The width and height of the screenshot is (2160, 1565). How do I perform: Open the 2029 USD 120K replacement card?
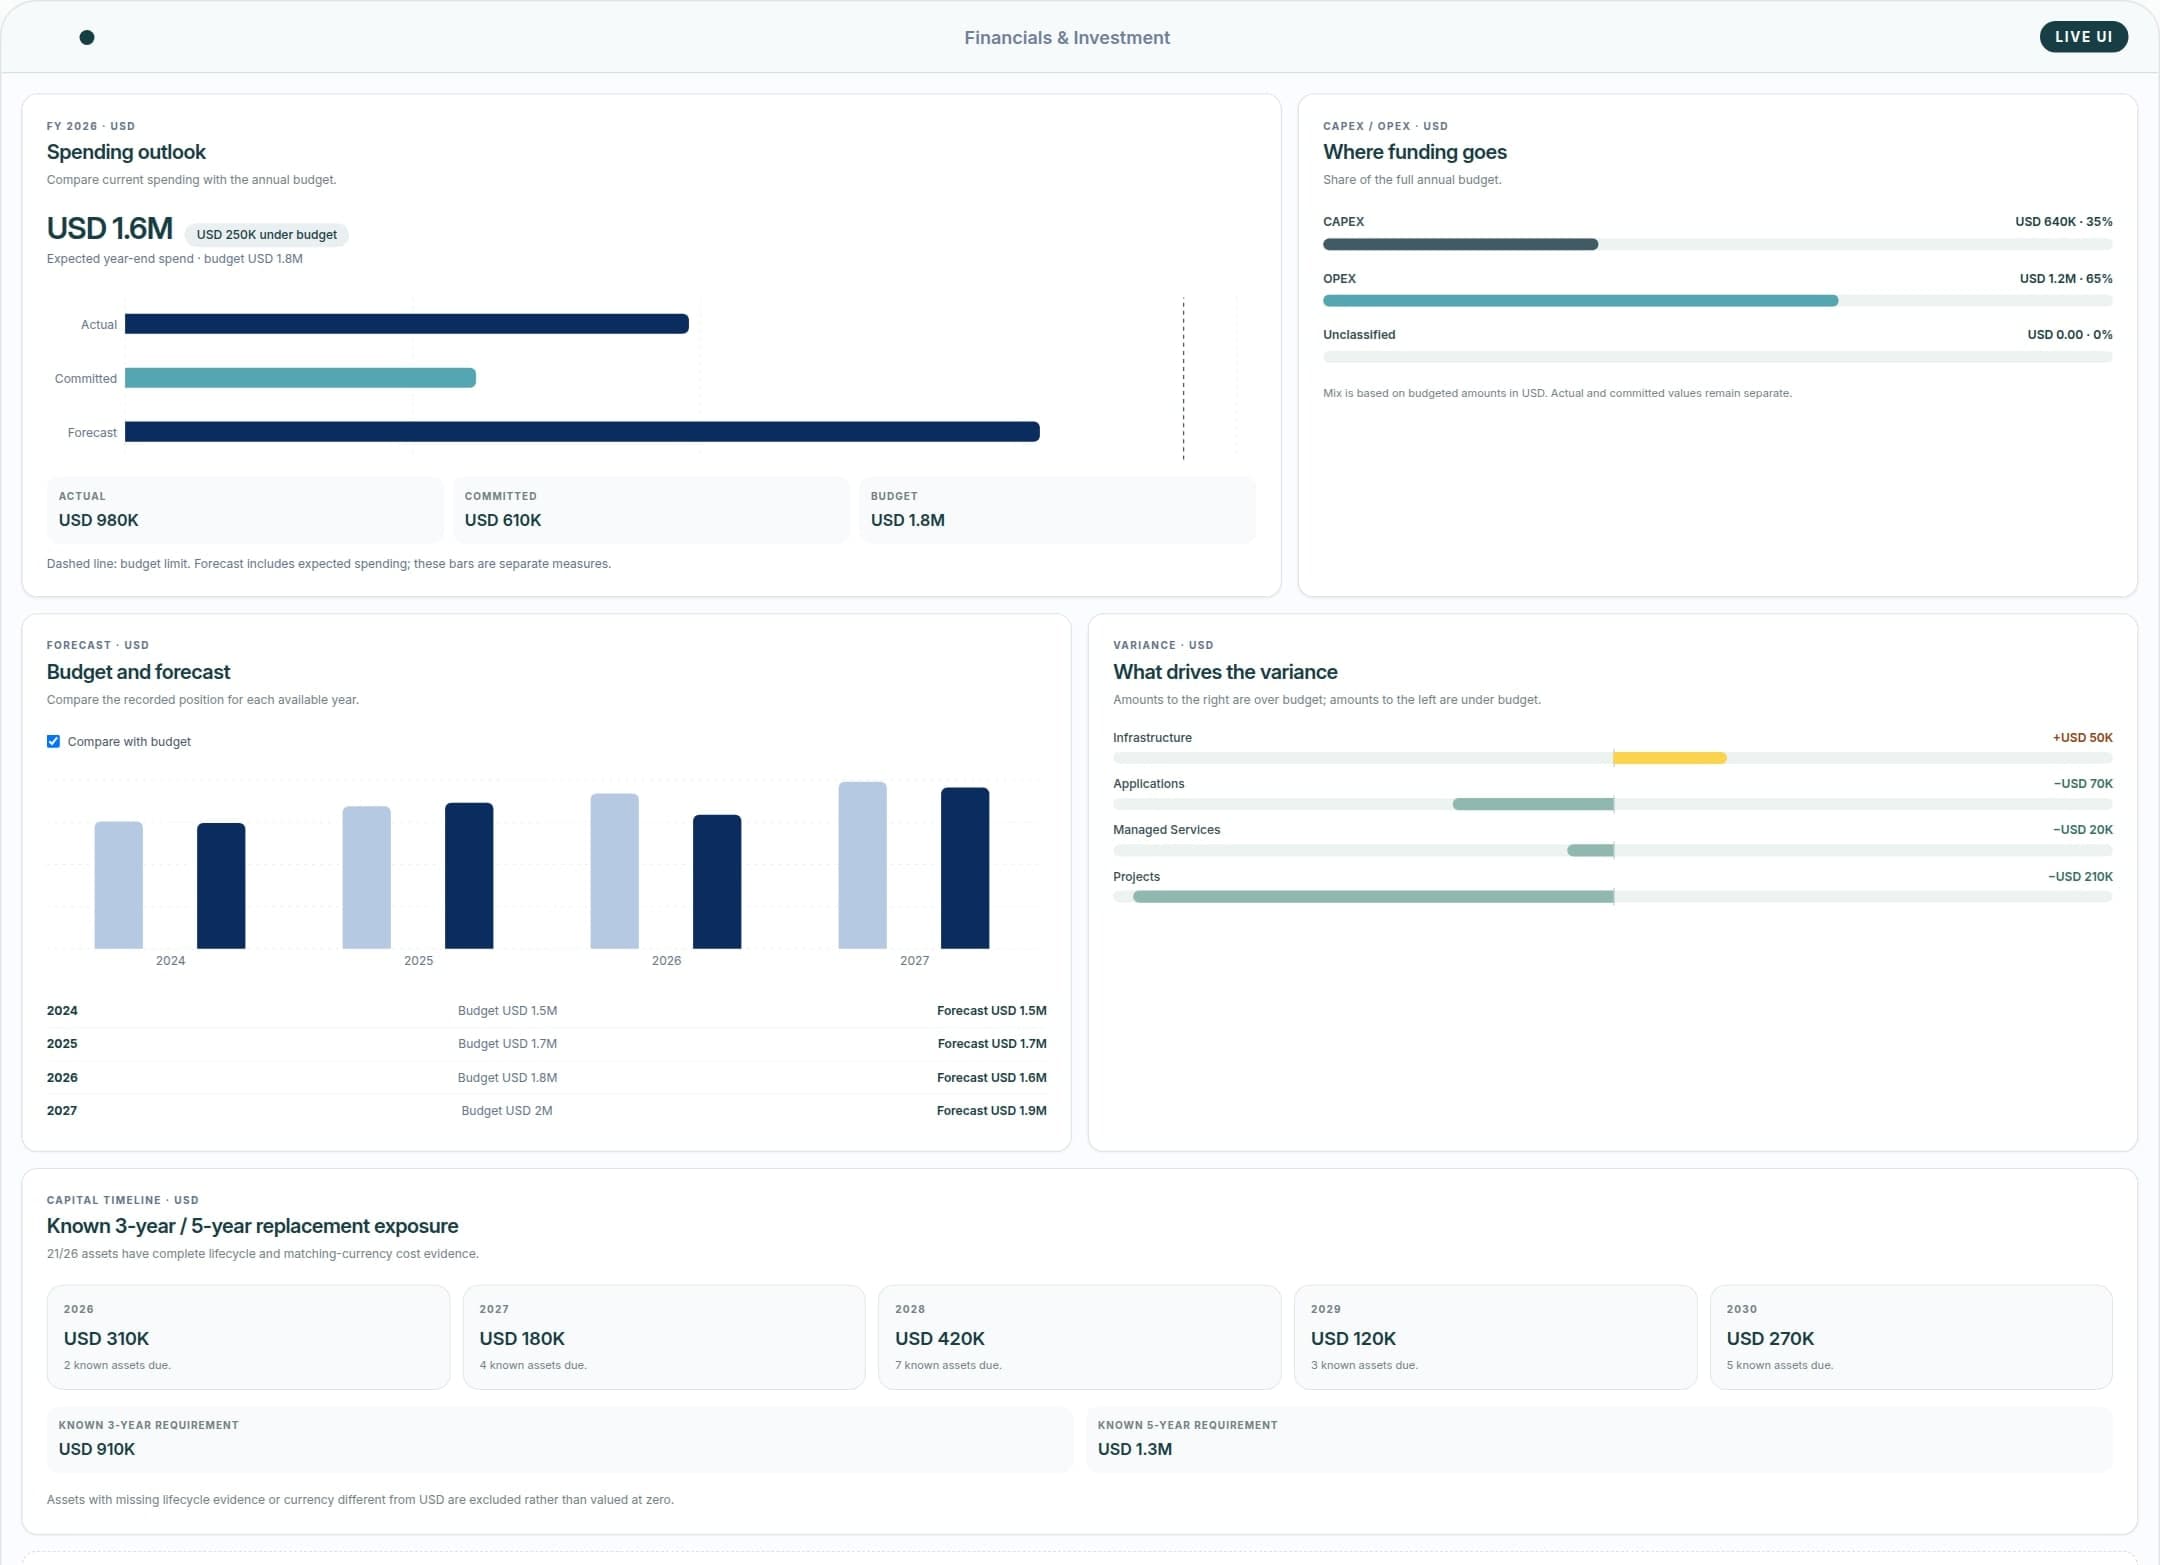(1495, 1338)
